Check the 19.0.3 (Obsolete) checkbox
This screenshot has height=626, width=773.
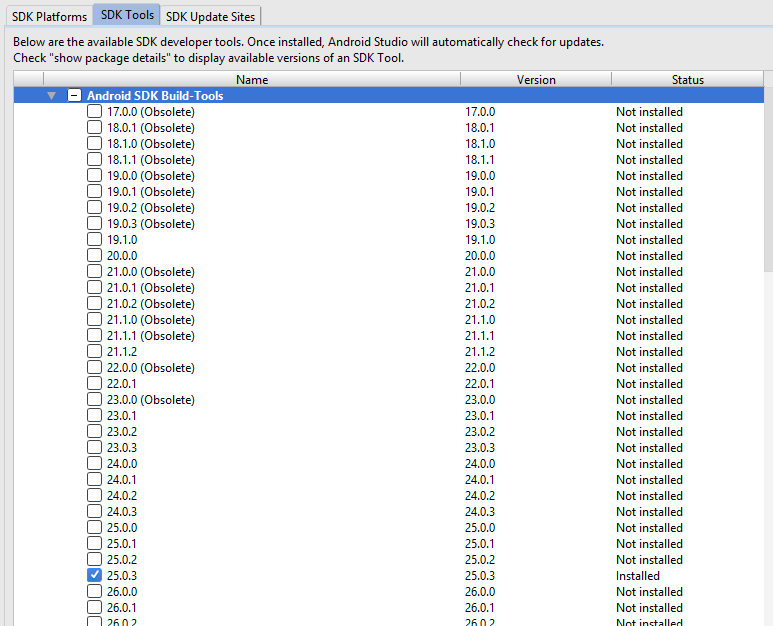94,223
